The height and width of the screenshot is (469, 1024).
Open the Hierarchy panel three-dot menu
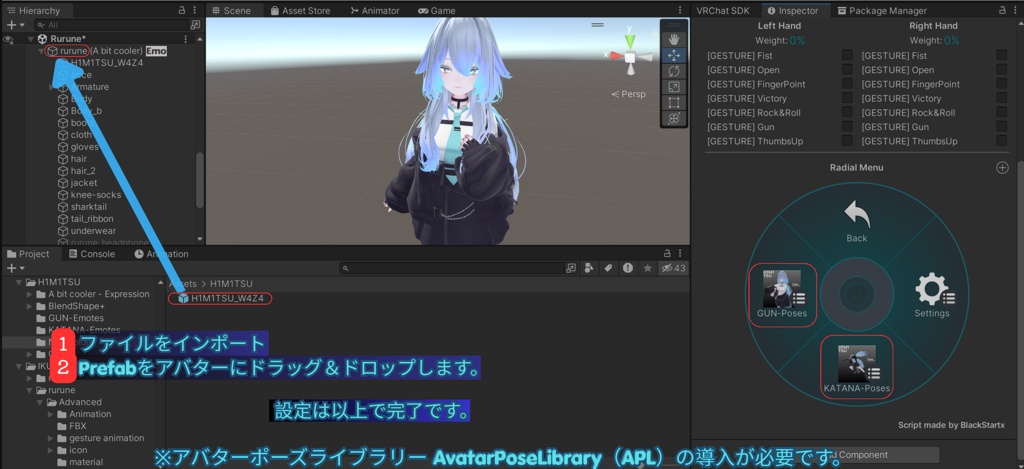[x=195, y=10]
